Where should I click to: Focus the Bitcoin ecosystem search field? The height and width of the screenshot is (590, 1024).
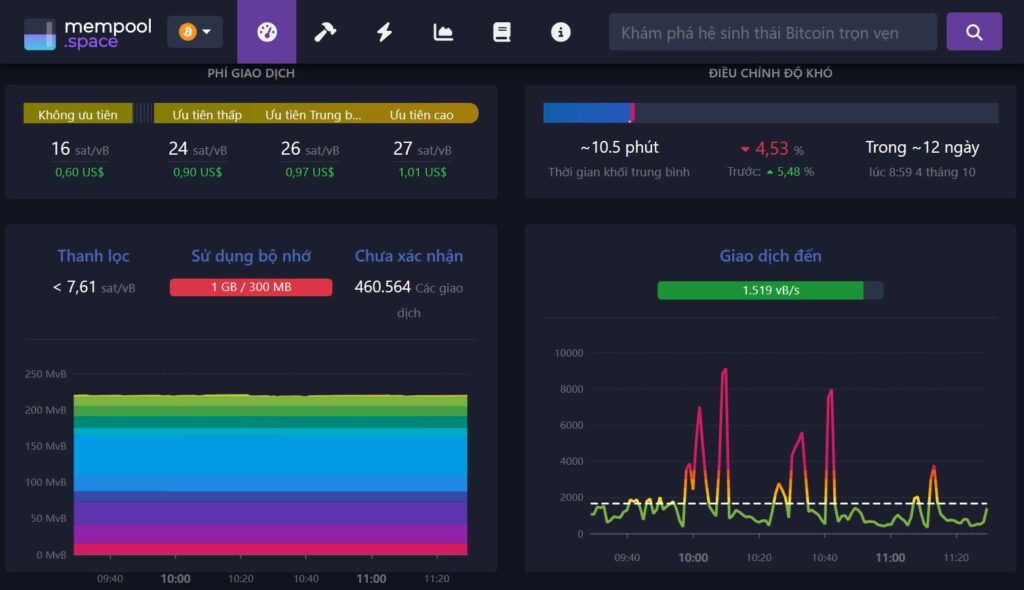(x=773, y=32)
